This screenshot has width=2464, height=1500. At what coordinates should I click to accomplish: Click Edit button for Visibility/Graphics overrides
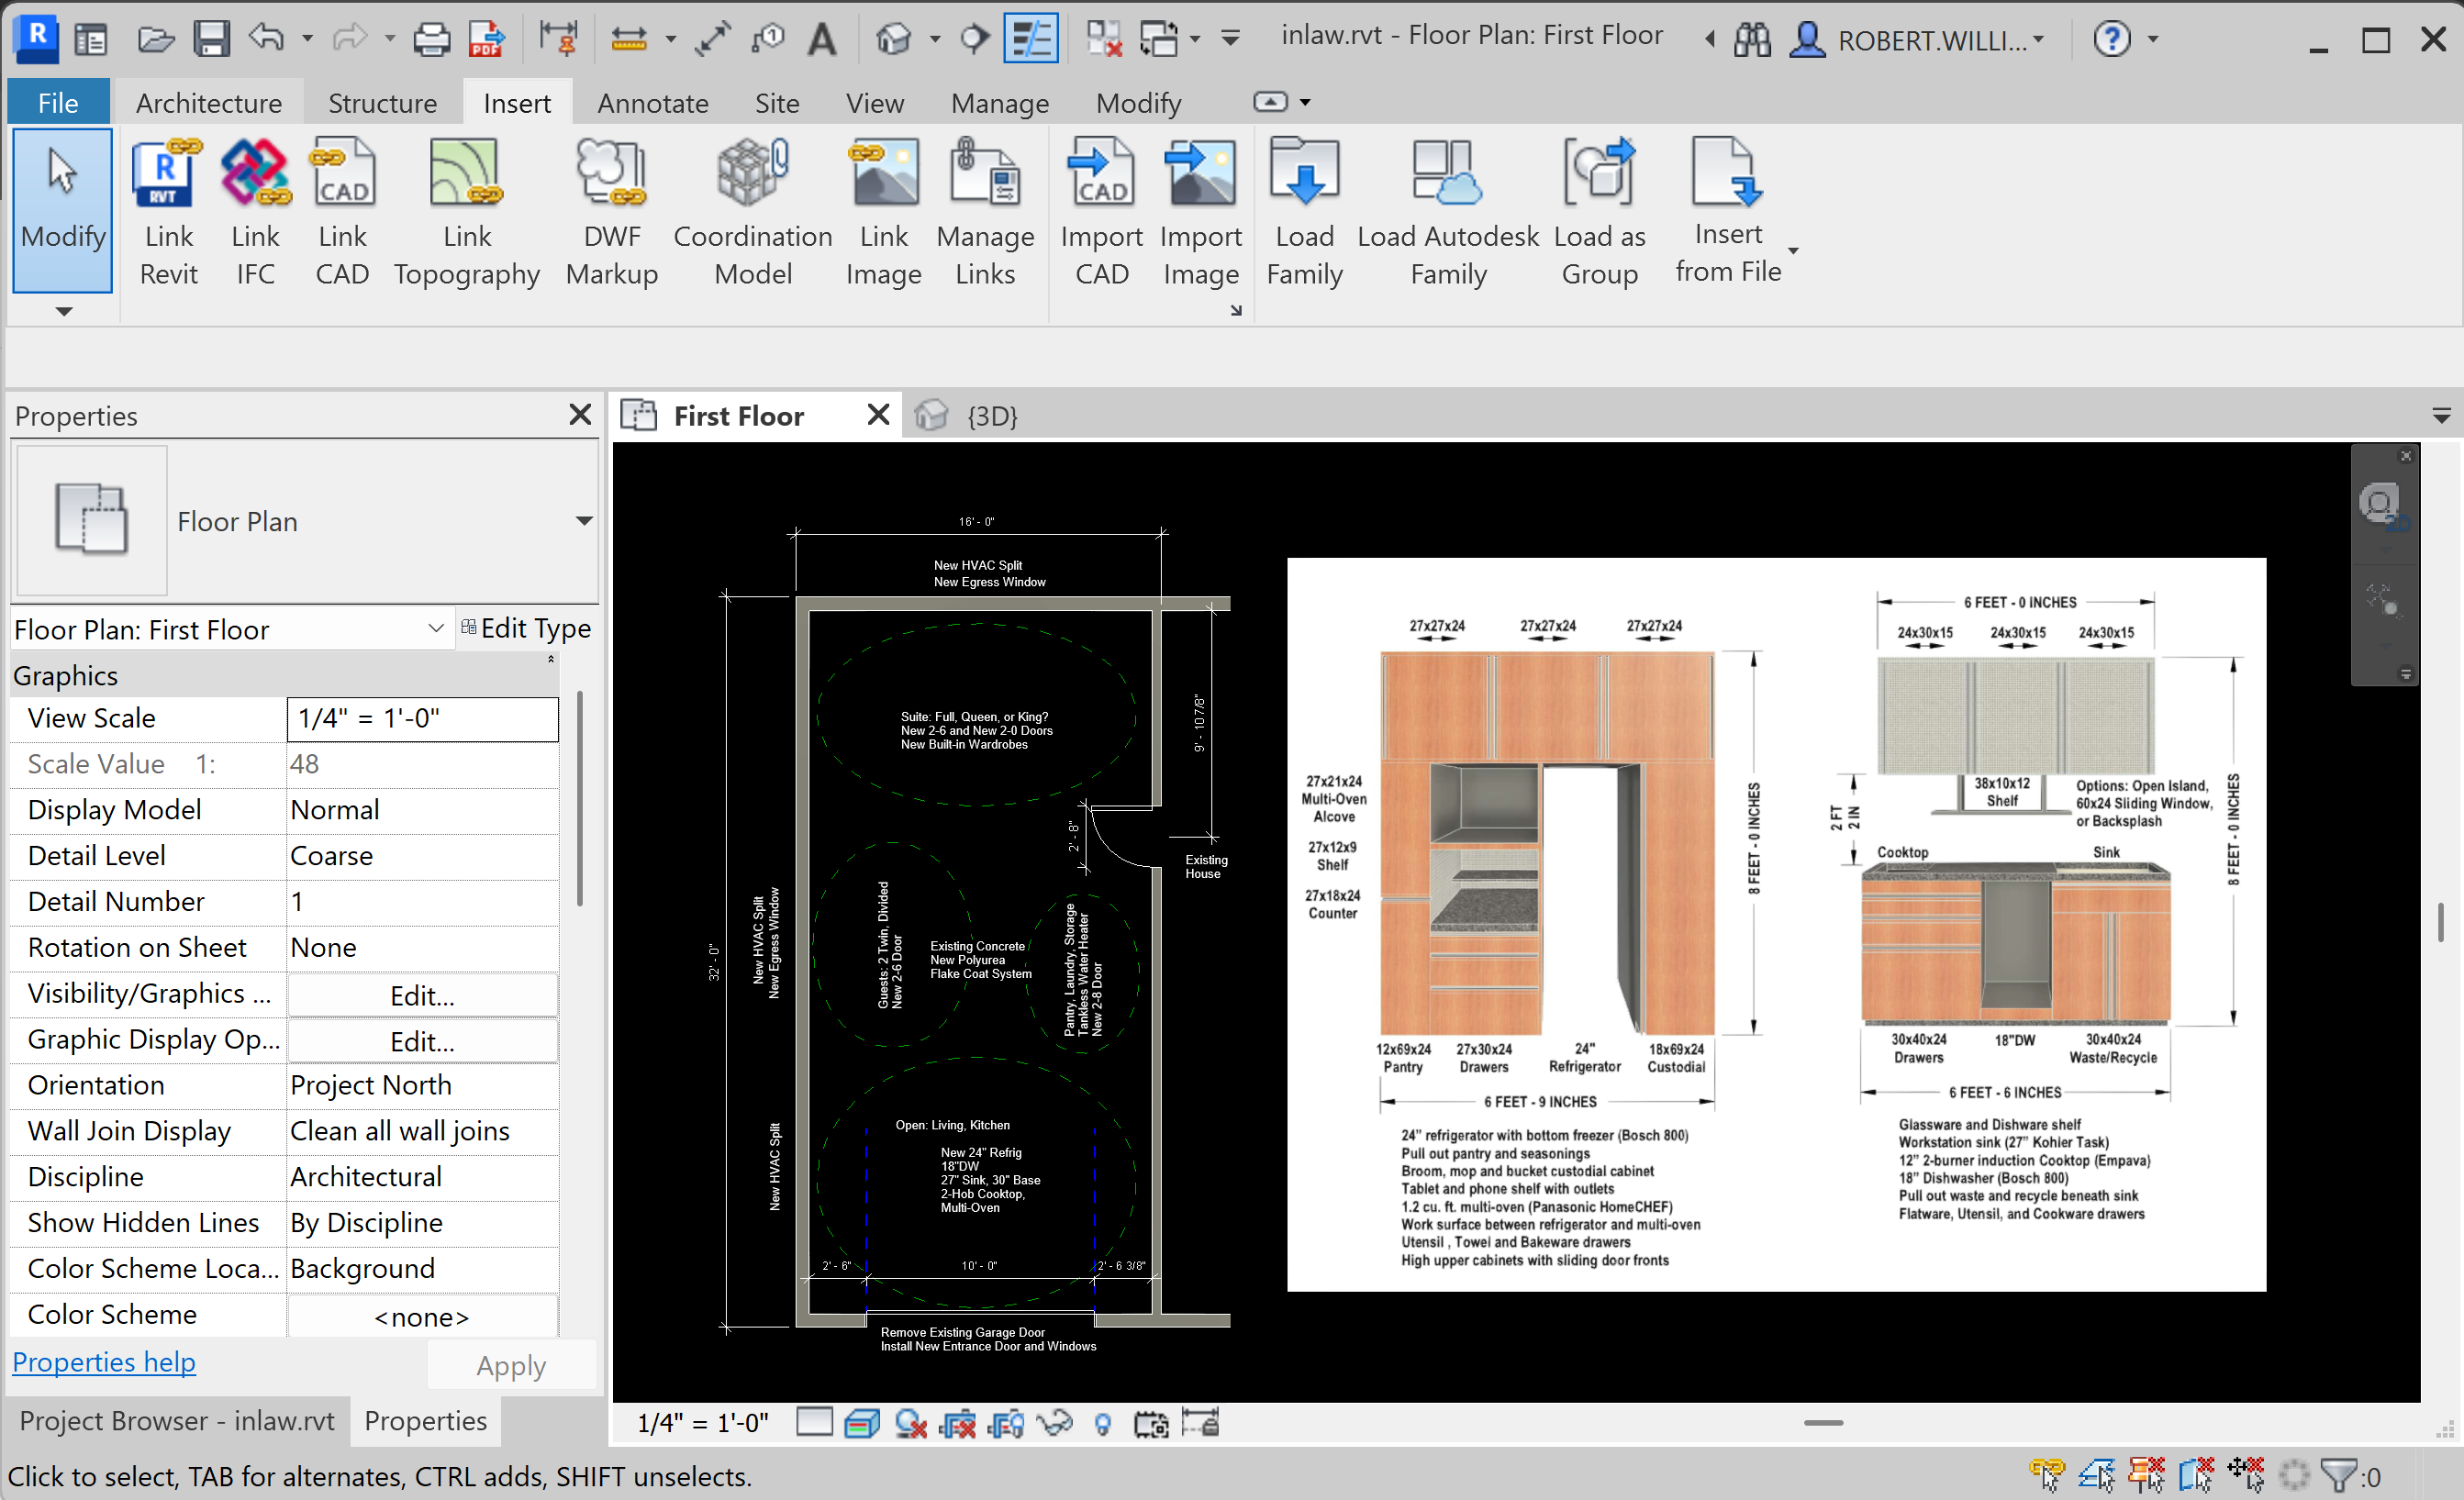(421, 995)
